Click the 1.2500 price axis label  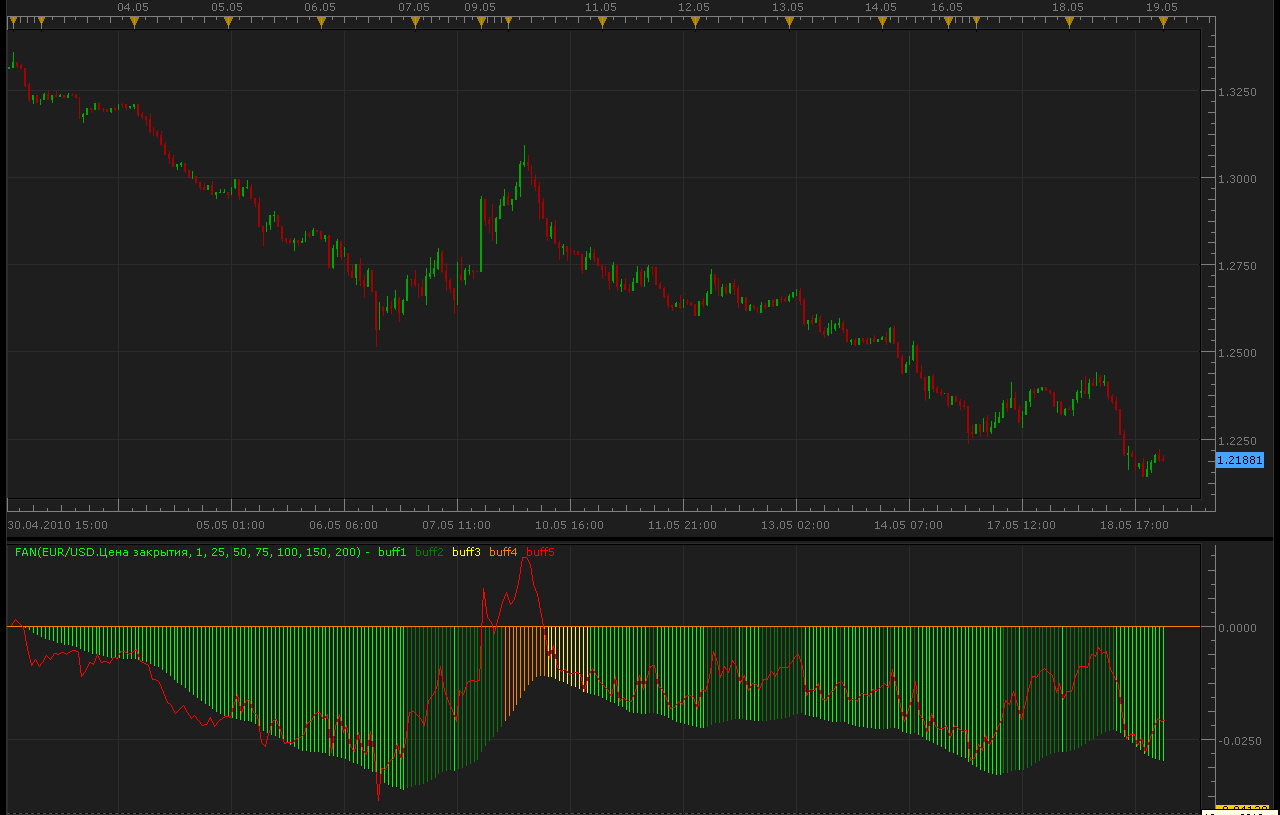point(1237,353)
